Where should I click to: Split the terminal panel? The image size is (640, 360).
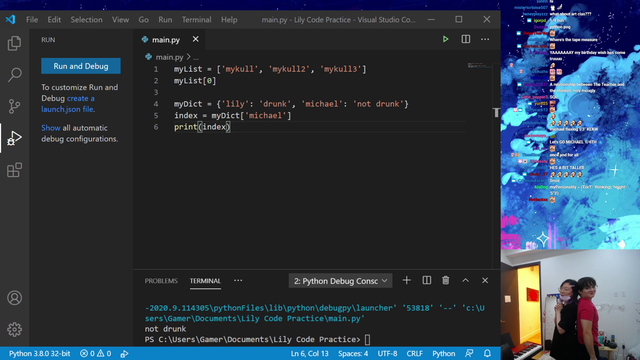tap(427, 280)
